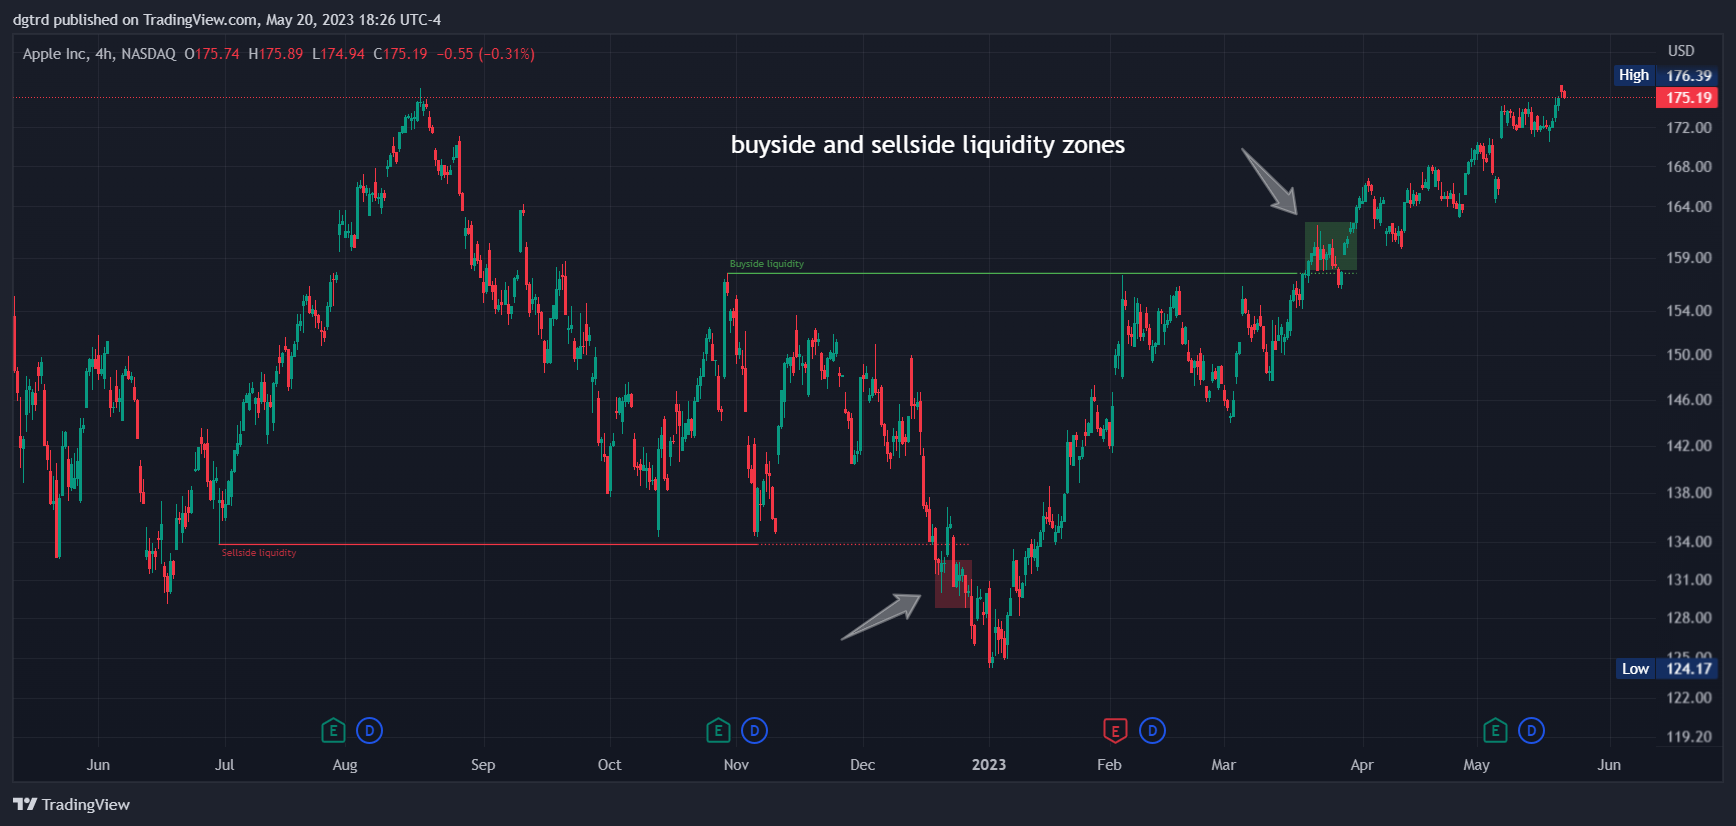Image resolution: width=1736 pixels, height=826 pixels.
Task: Show the earnings marker near May
Action: (x=1495, y=731)
